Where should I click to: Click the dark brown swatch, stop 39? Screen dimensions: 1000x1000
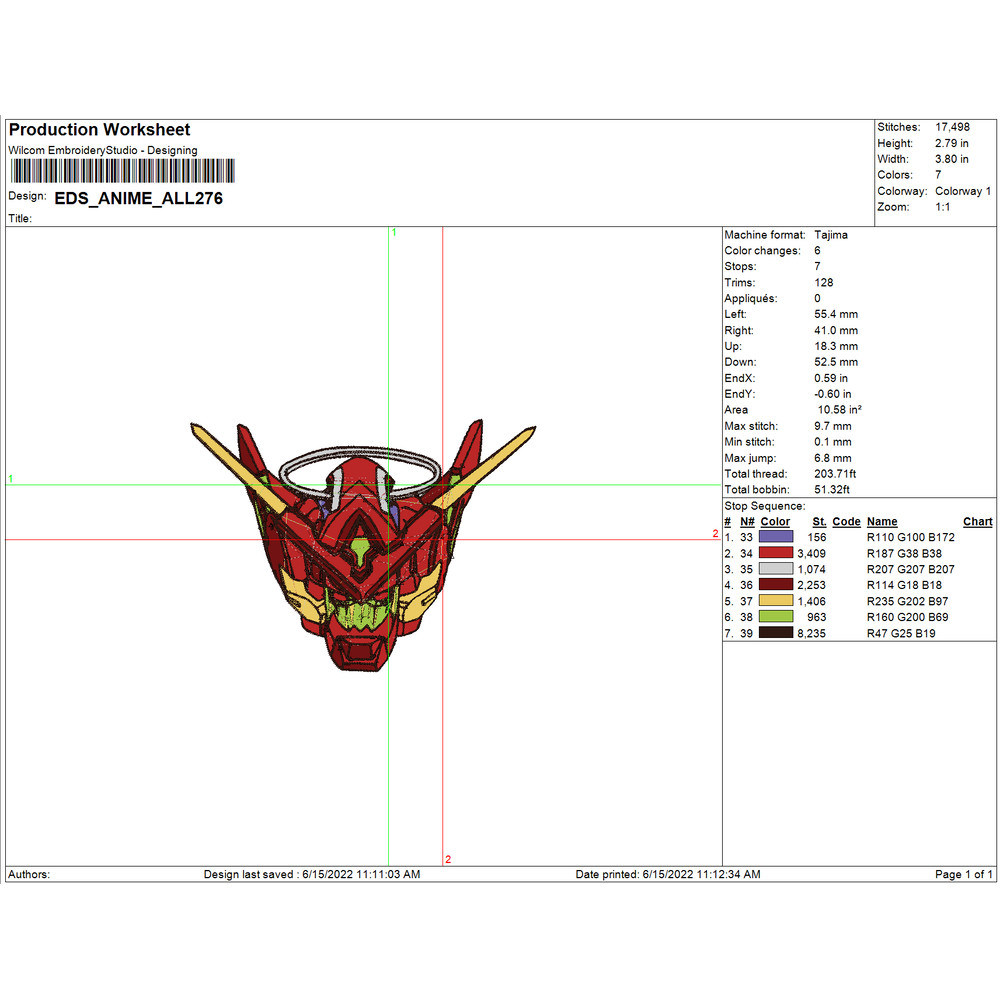pos(776,633)
